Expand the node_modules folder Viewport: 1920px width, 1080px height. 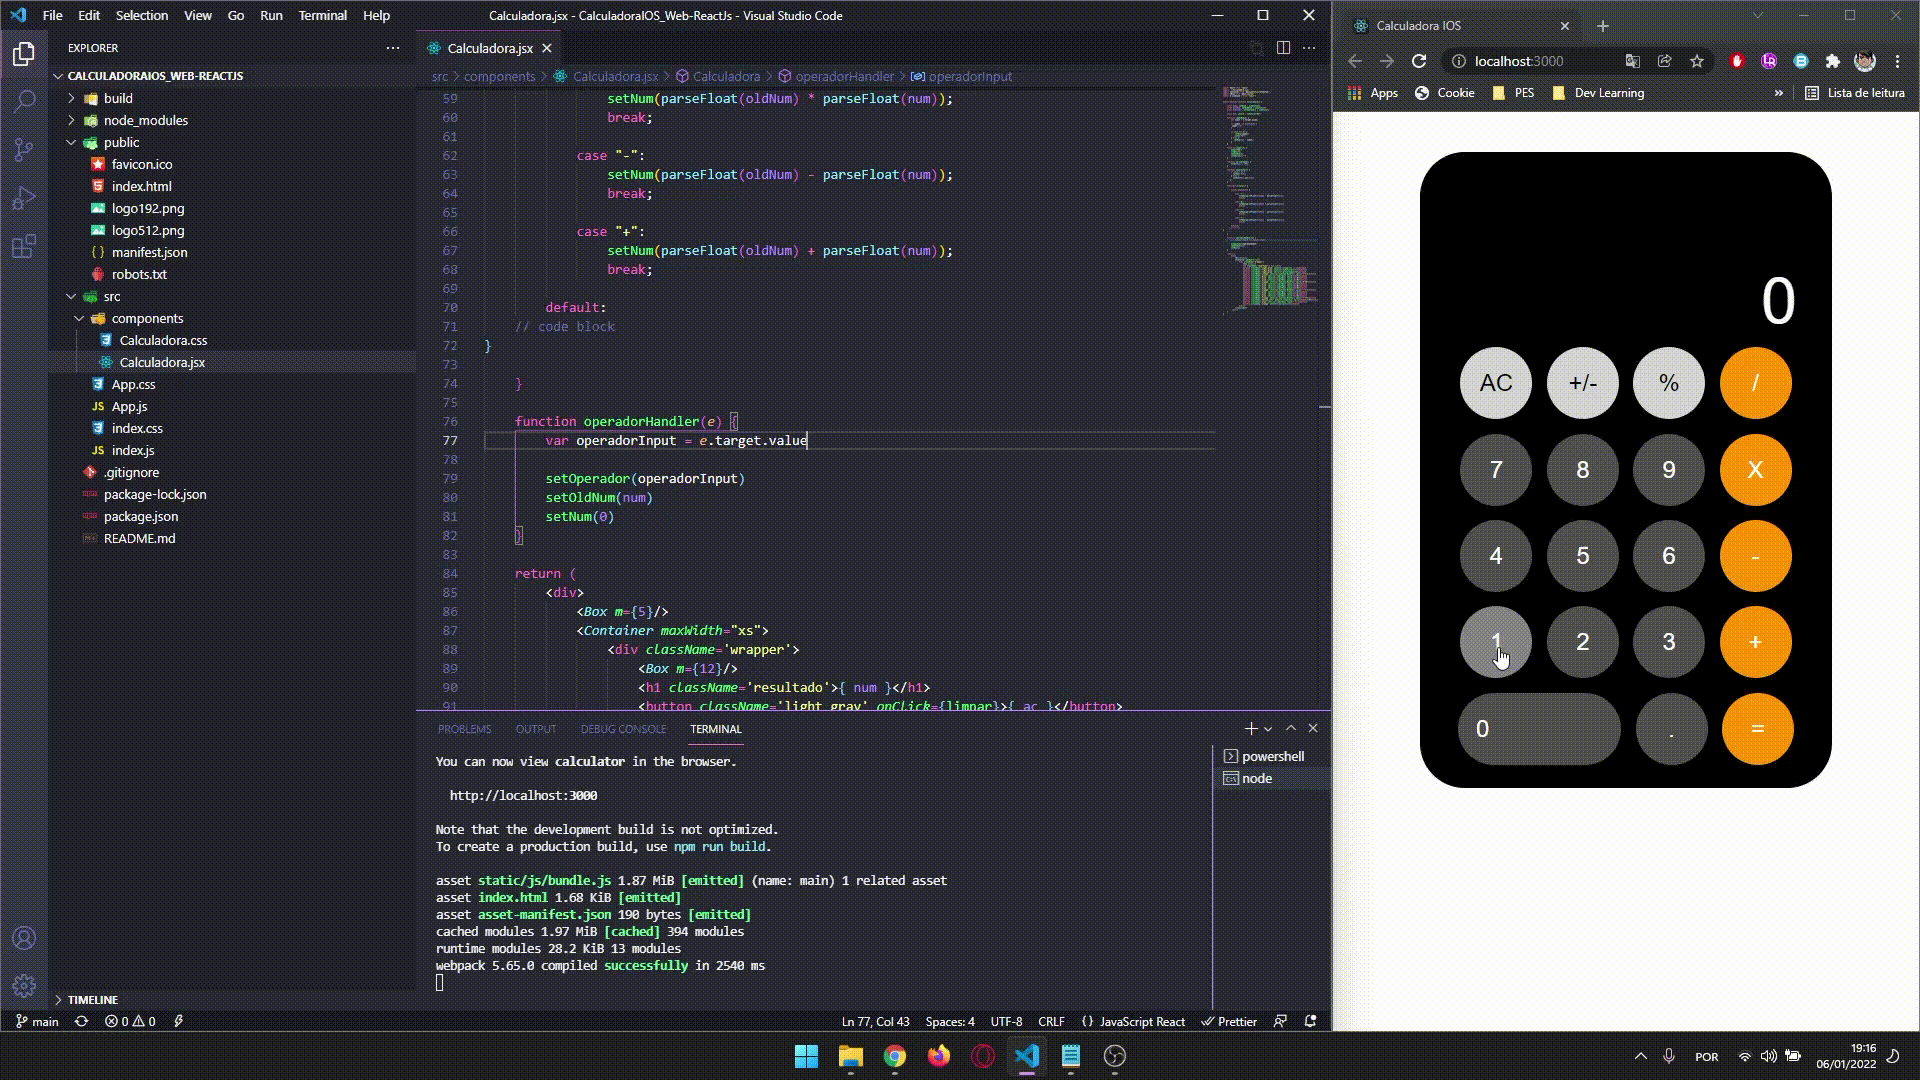click(x=146, y=120)
